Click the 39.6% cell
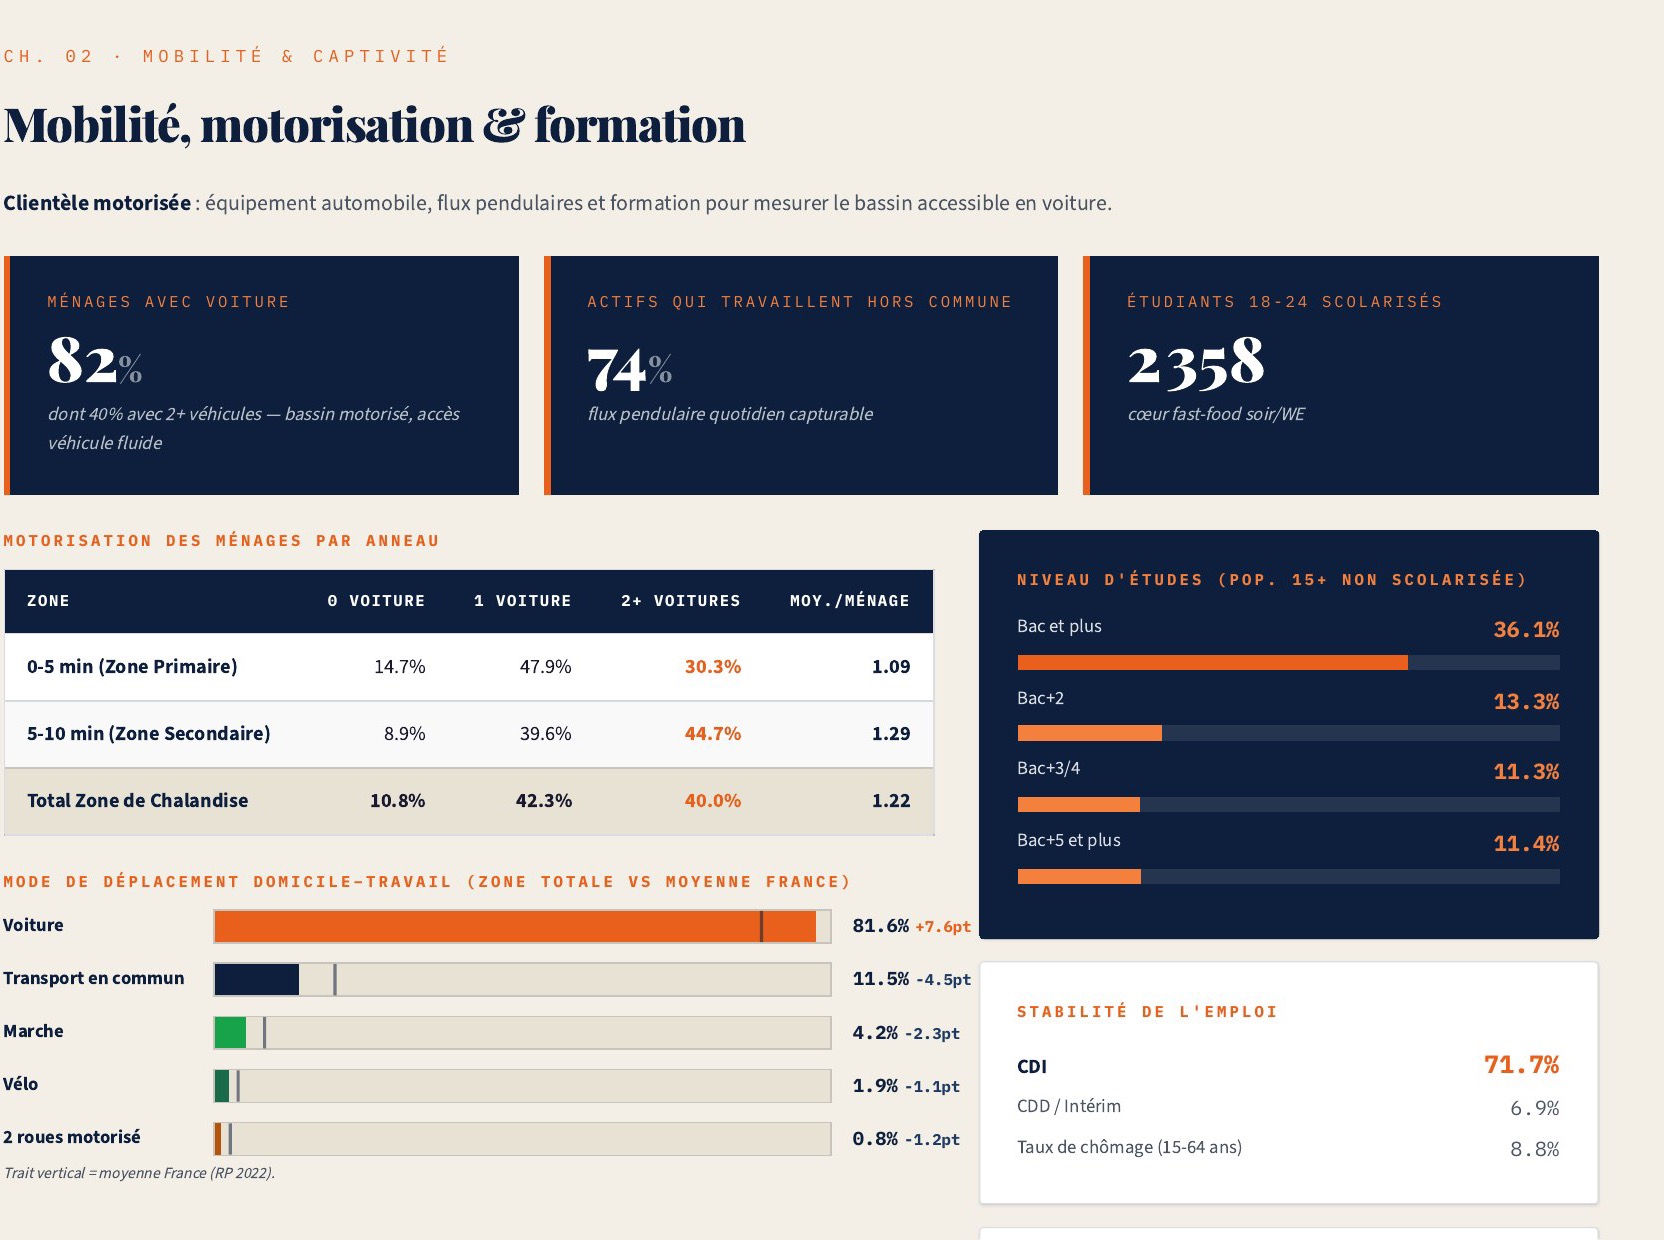 [546, 734]
